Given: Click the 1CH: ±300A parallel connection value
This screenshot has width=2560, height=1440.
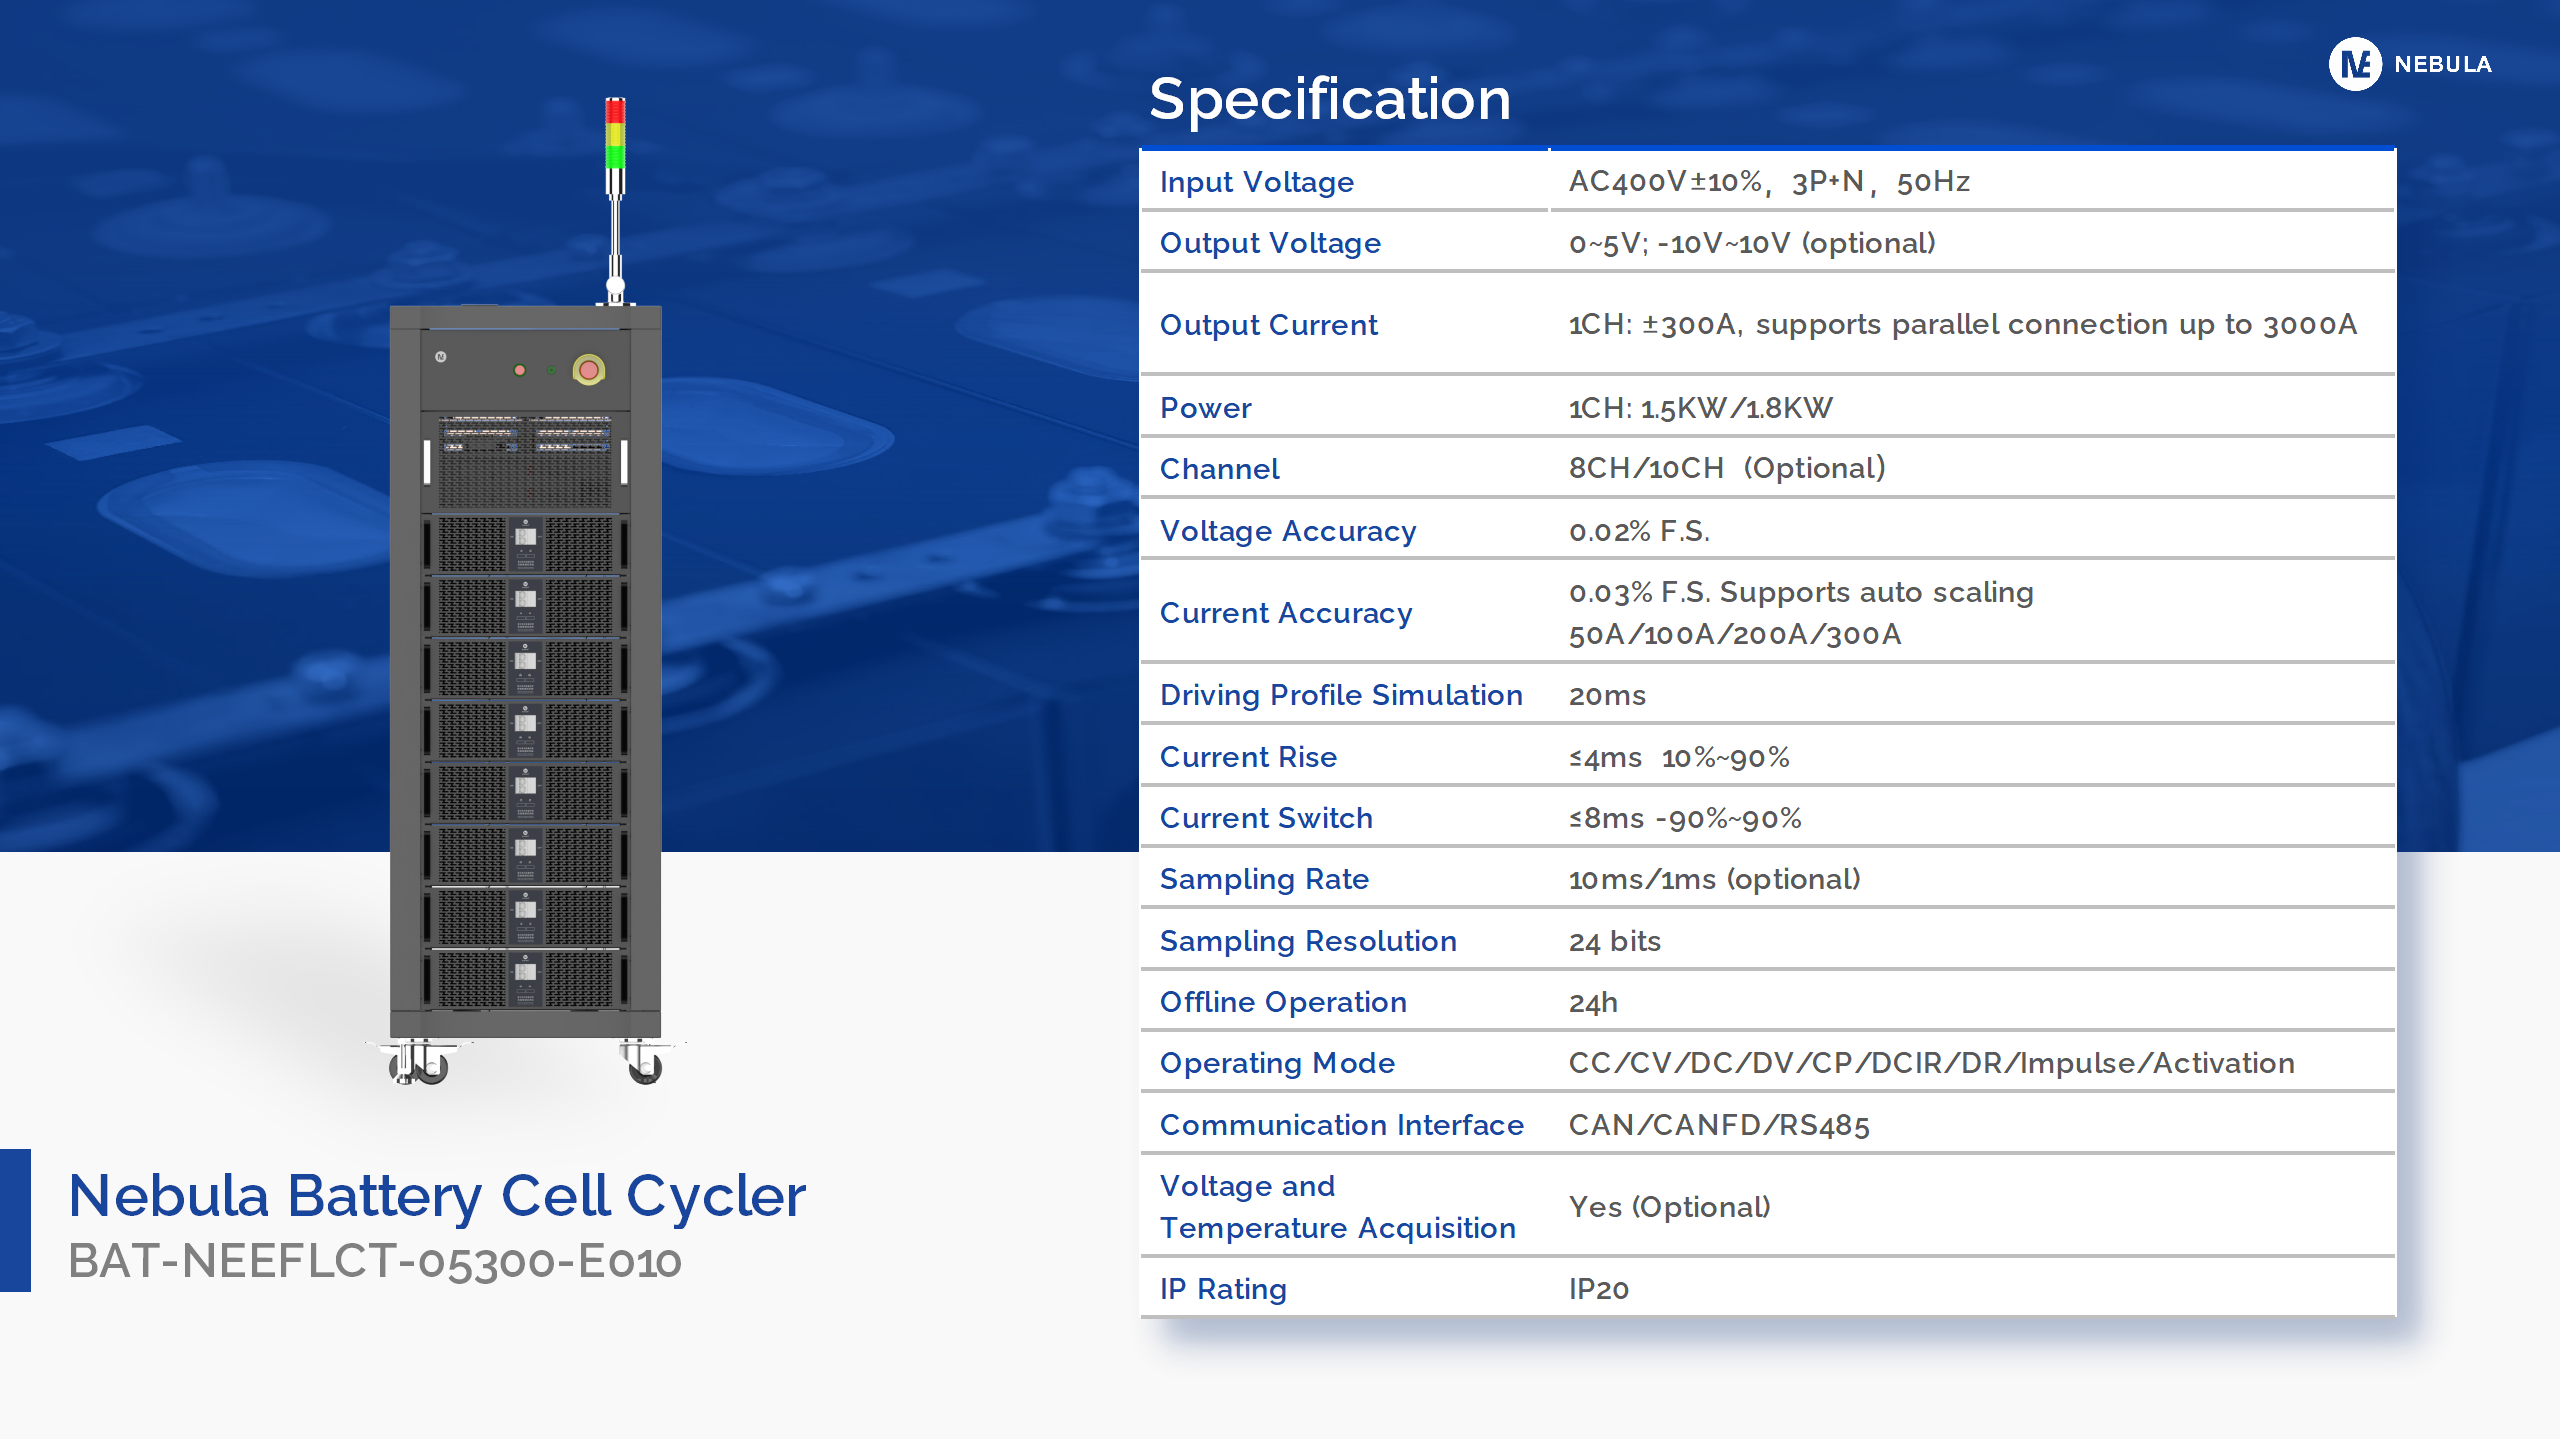Looking at the screenshot, I should pyautogui.click(x=1962, y=324).
